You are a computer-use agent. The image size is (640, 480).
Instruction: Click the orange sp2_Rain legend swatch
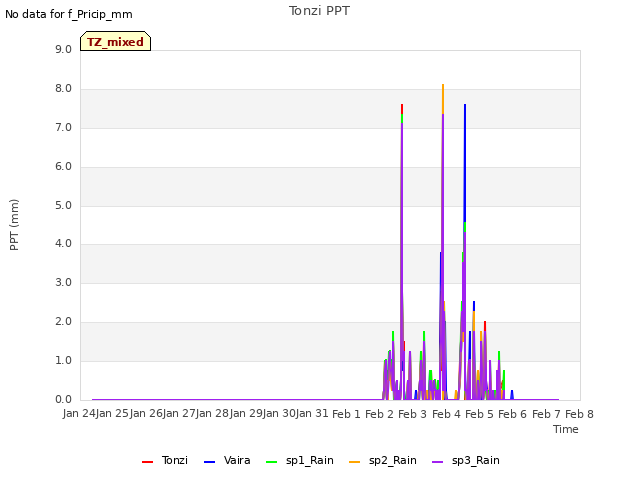click(x=355, y=462)
